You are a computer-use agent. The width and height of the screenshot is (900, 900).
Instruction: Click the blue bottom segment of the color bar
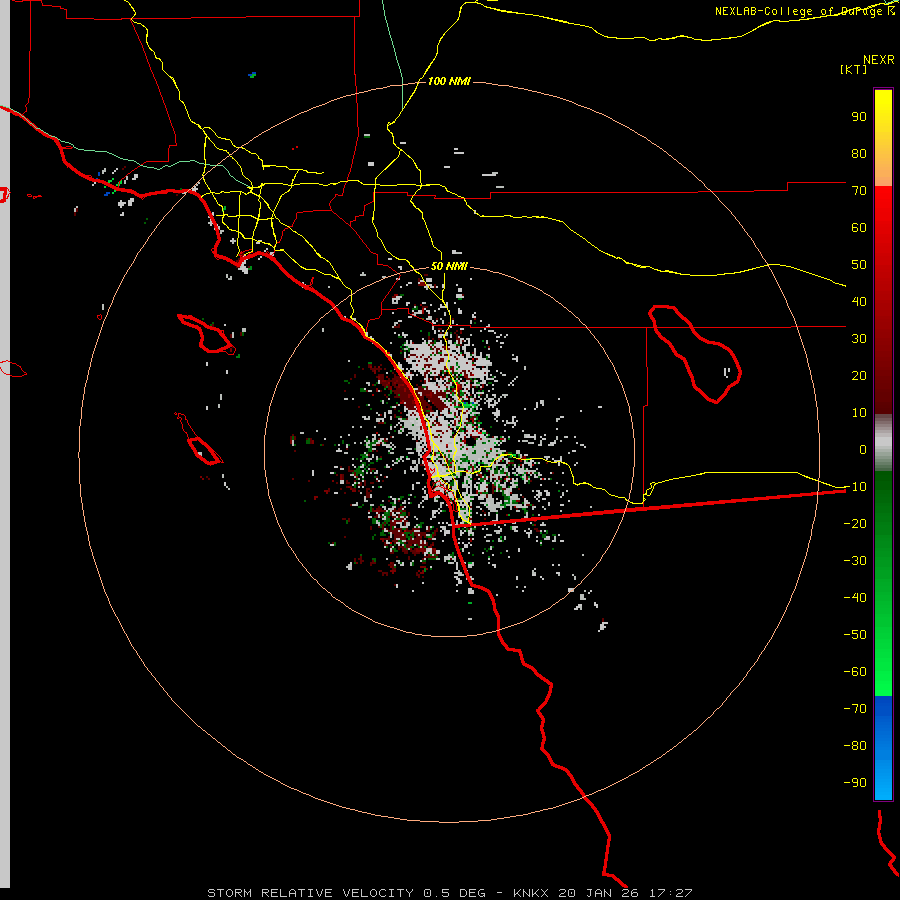(883, 748)
